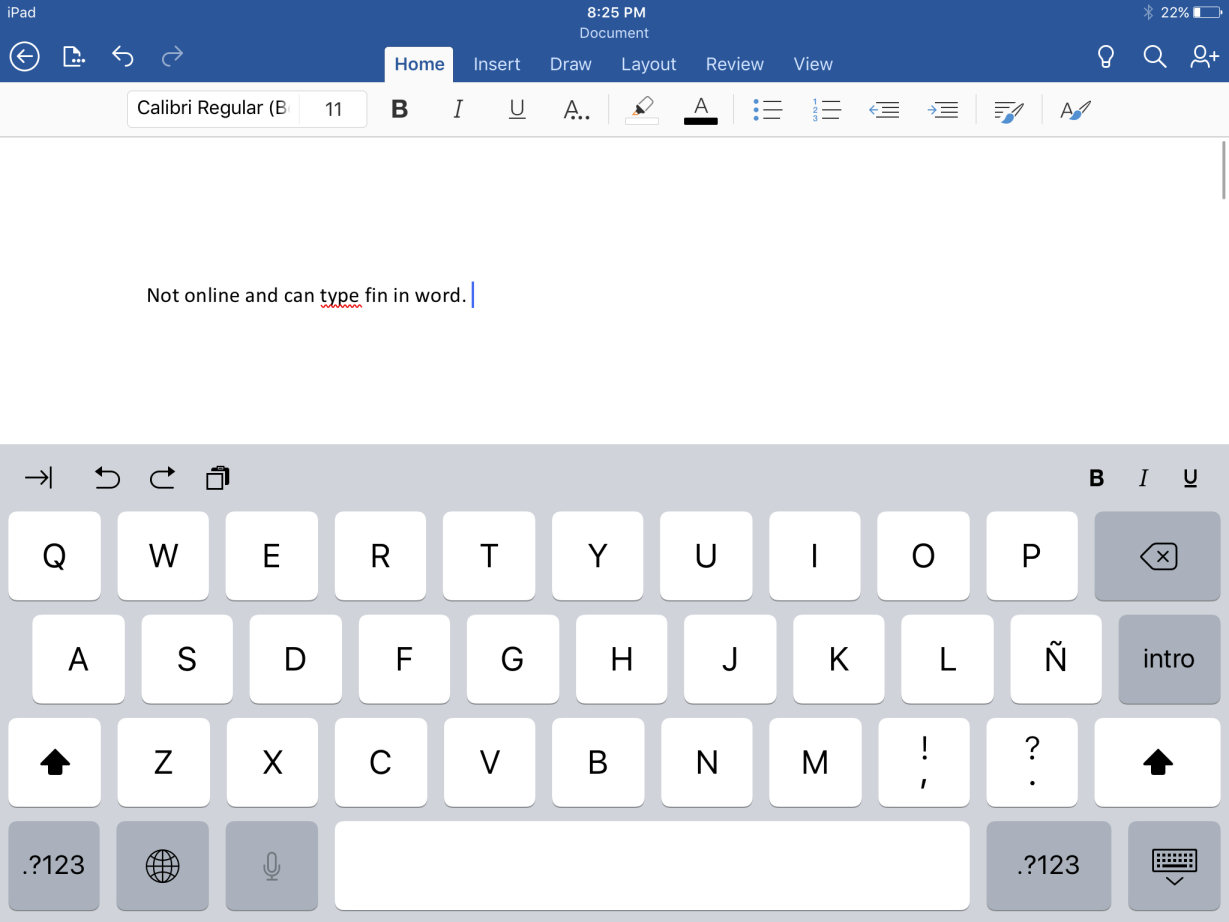The height and width of the screenshot is (922, 1229).
Task: Tap the intro return key
Action: click(x=1169, y=659)
